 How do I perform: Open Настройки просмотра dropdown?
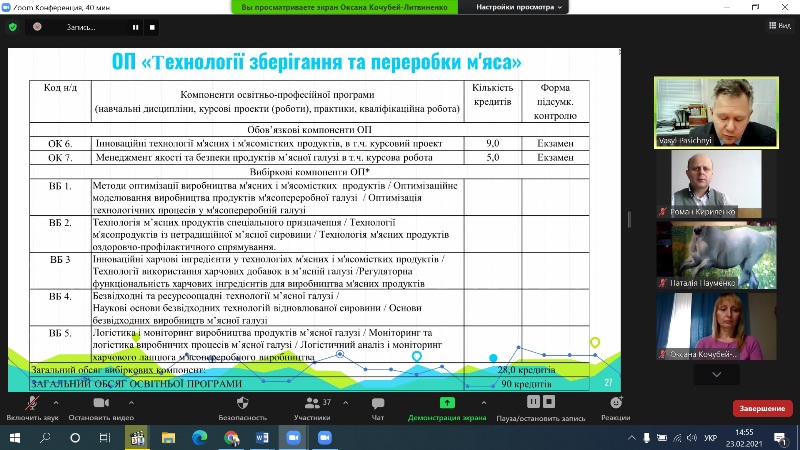coord(518,7)
